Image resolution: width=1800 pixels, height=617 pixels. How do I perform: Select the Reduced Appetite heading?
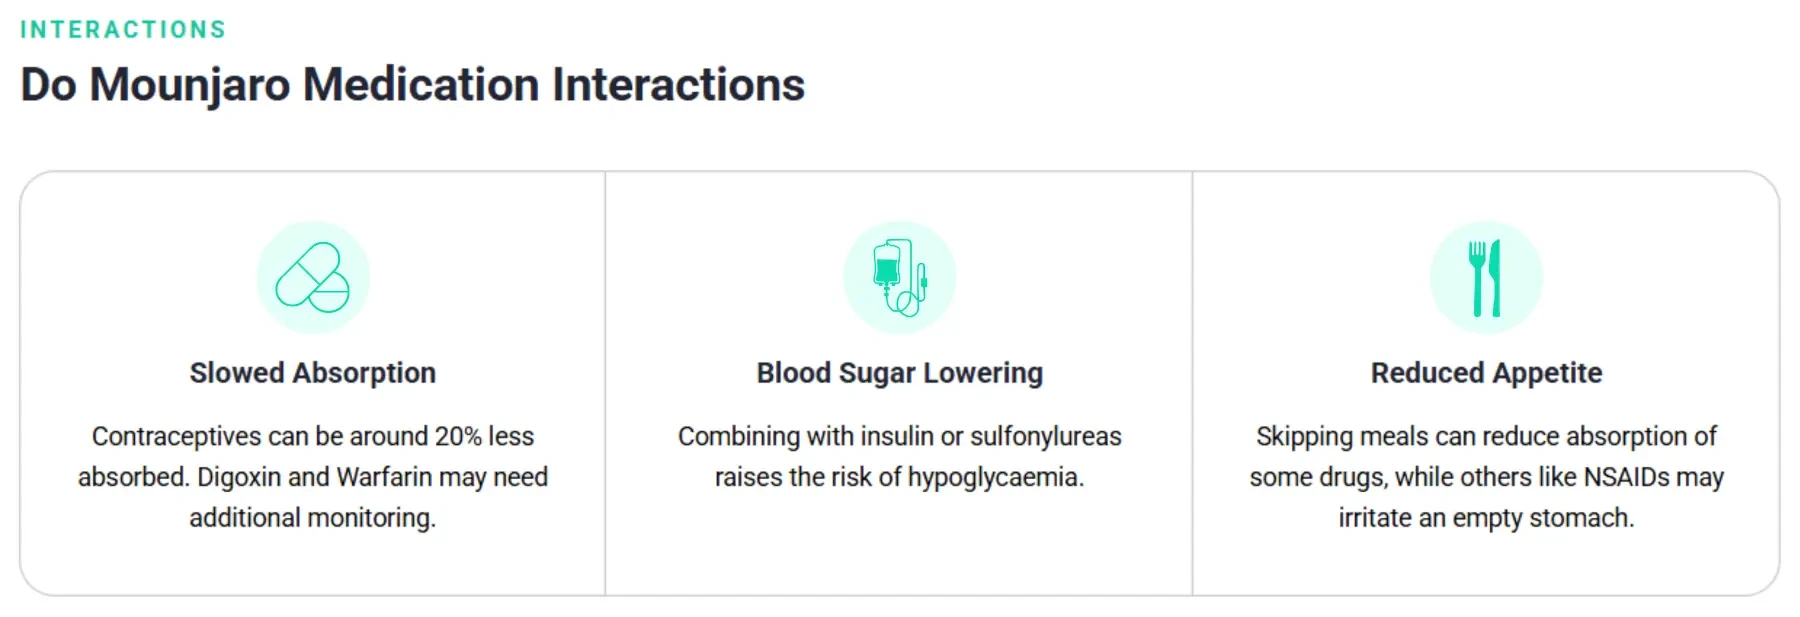[1486, 373]
